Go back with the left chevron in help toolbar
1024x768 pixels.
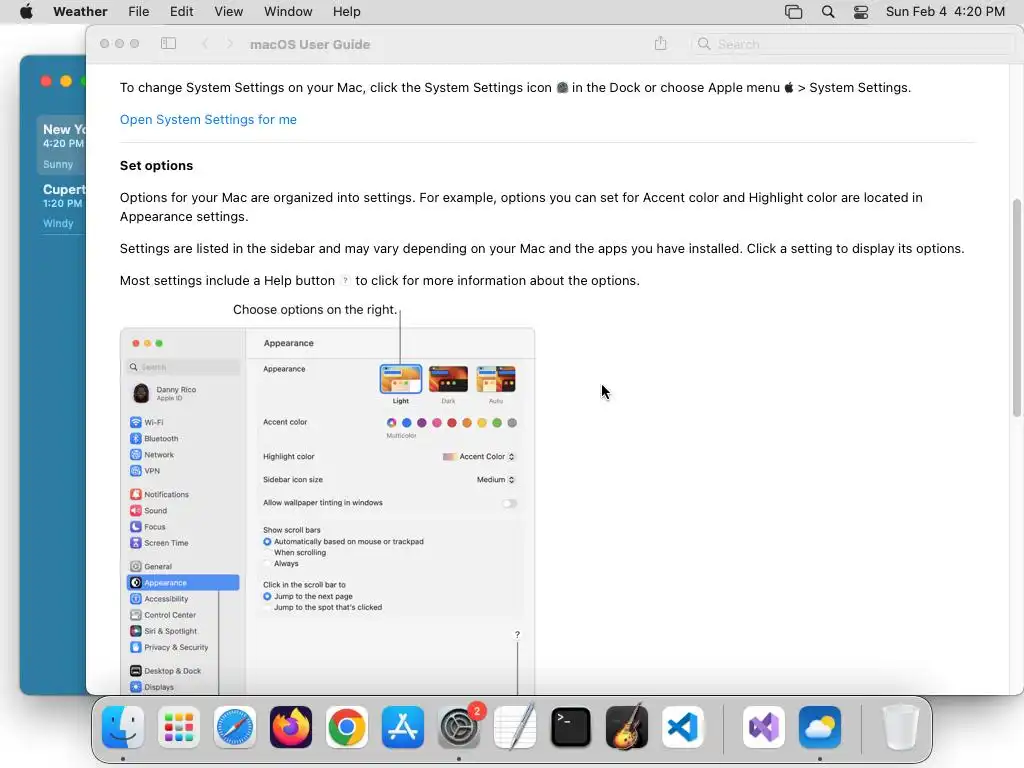[x=205, y=44]
